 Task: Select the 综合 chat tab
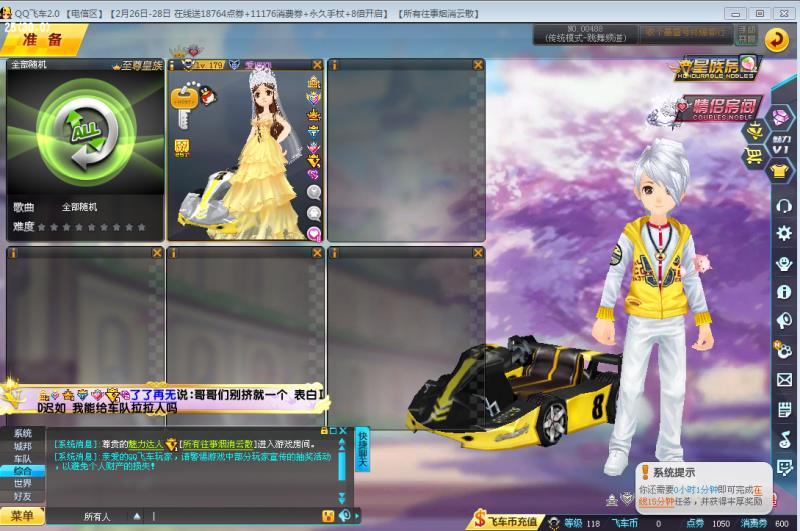point(22,471)
